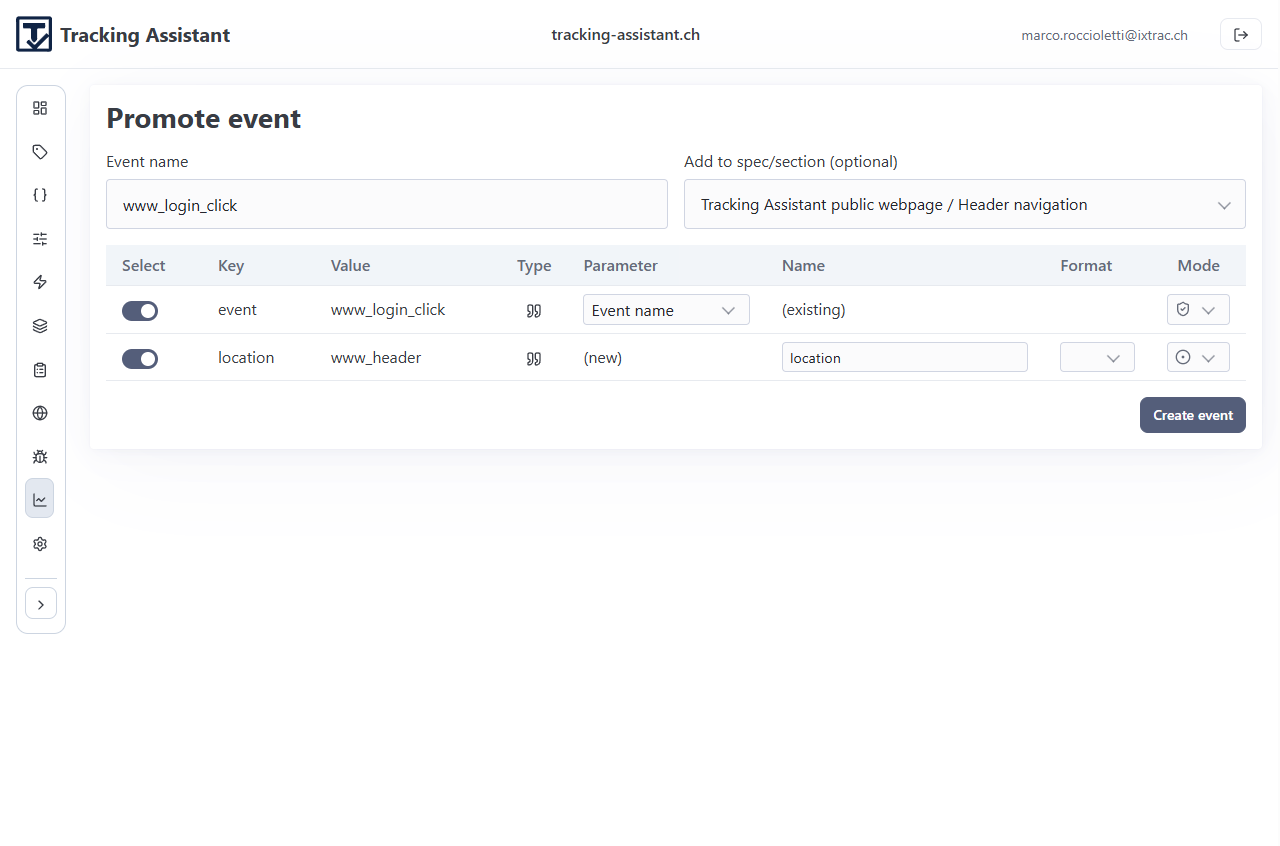The image size is (1280, 846).
Task: Toggle off selection for location row
Action: (140, 359)
